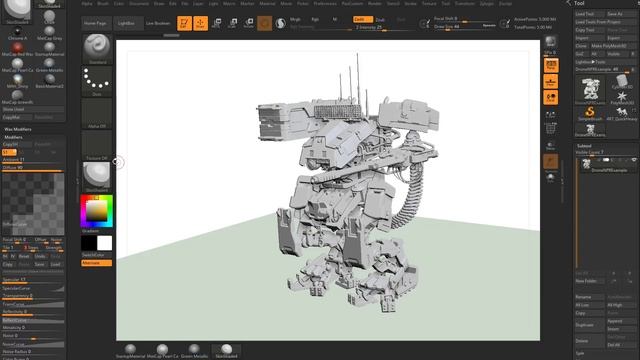Collapse the Modifiers section

[x=13, y=137]
